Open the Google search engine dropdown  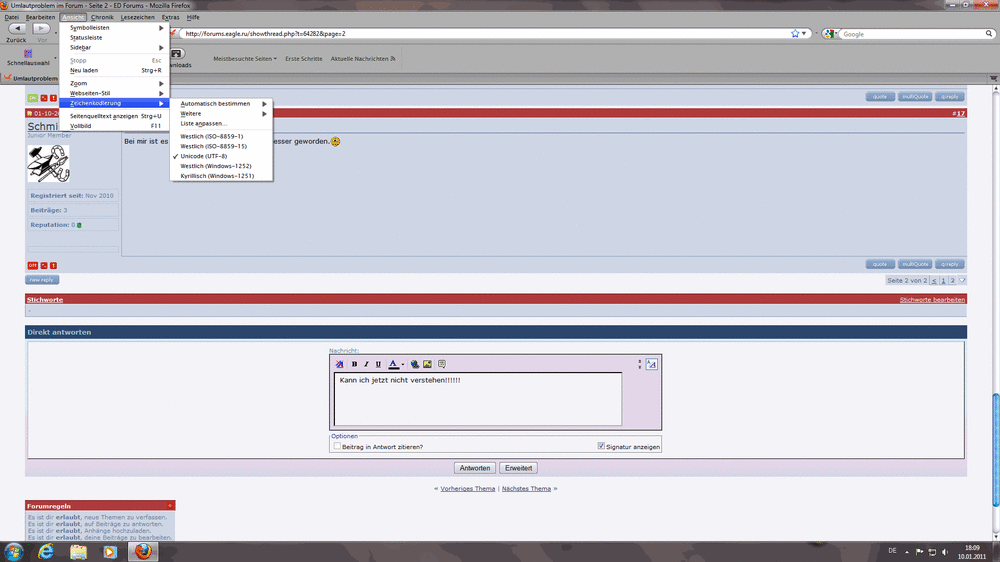830,34
